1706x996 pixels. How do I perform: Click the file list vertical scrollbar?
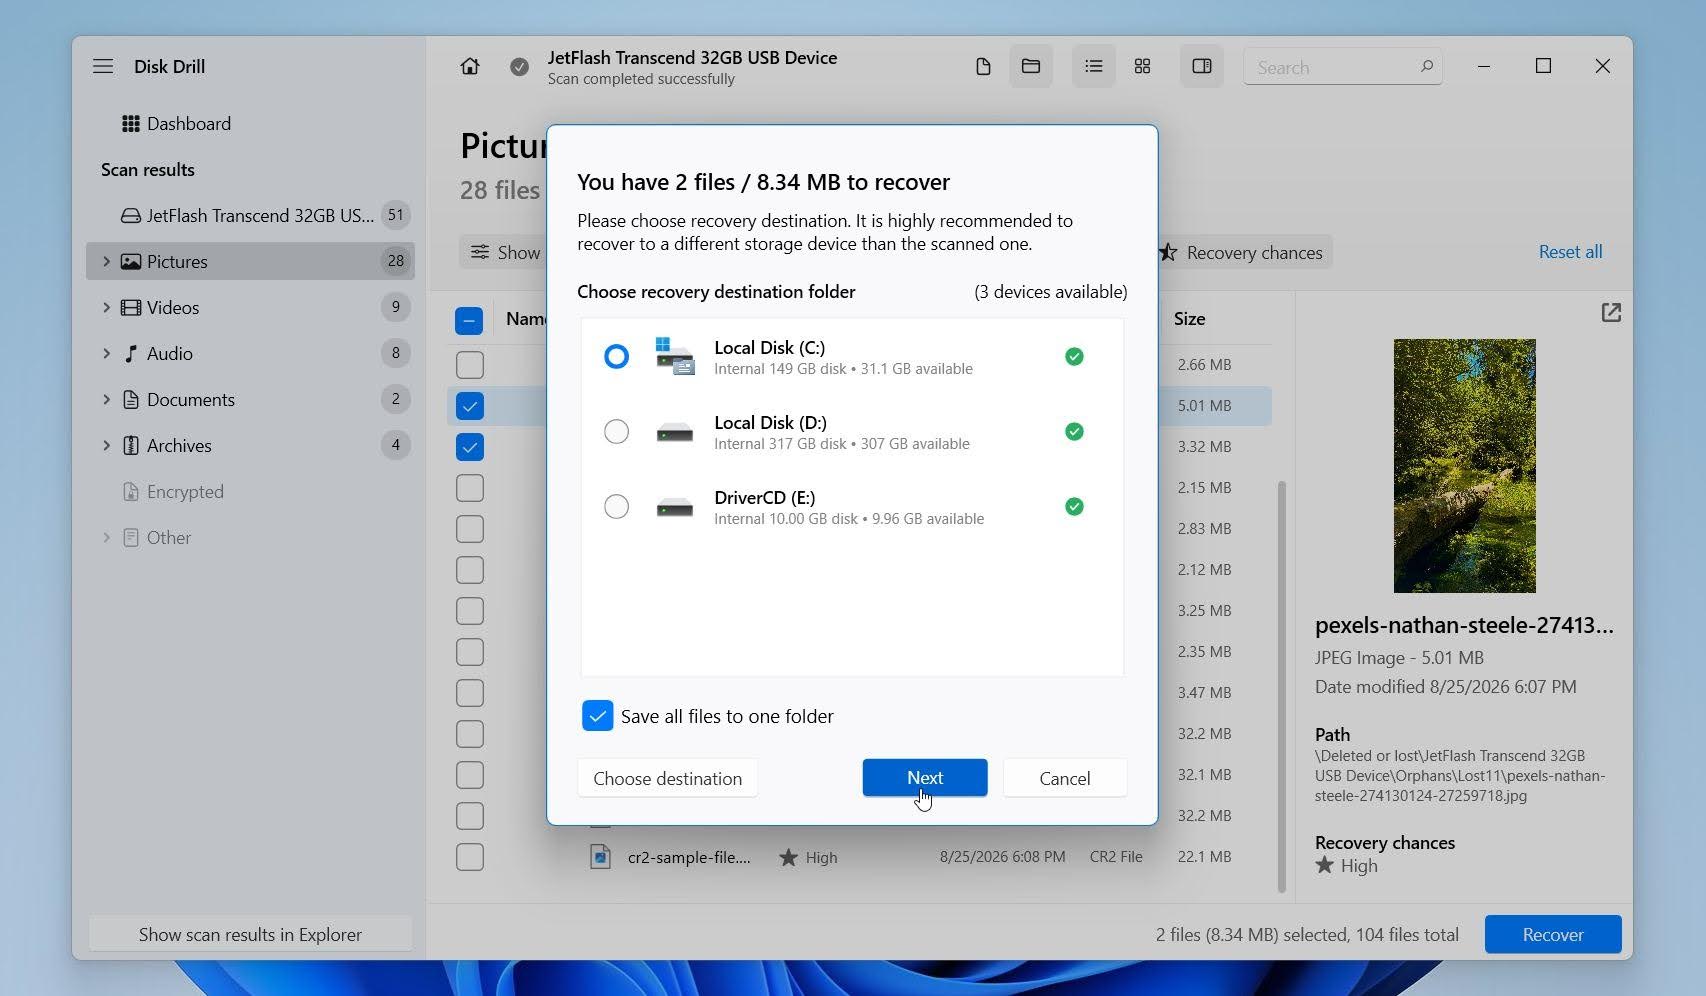pyautogui.click(x=1281, y=686)
